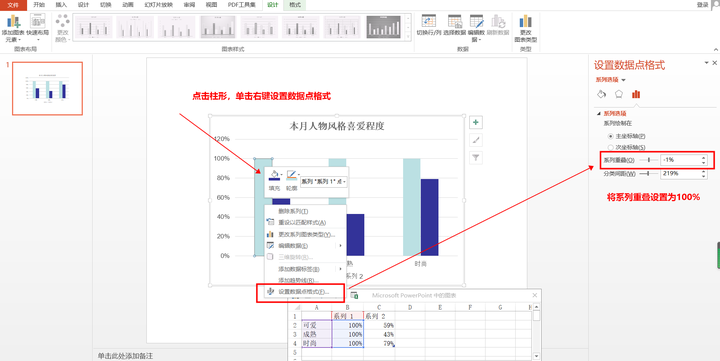This screenshot has width=720, height=361.
Task: Click the 登录 sign-in link
Action: [703, 5]
